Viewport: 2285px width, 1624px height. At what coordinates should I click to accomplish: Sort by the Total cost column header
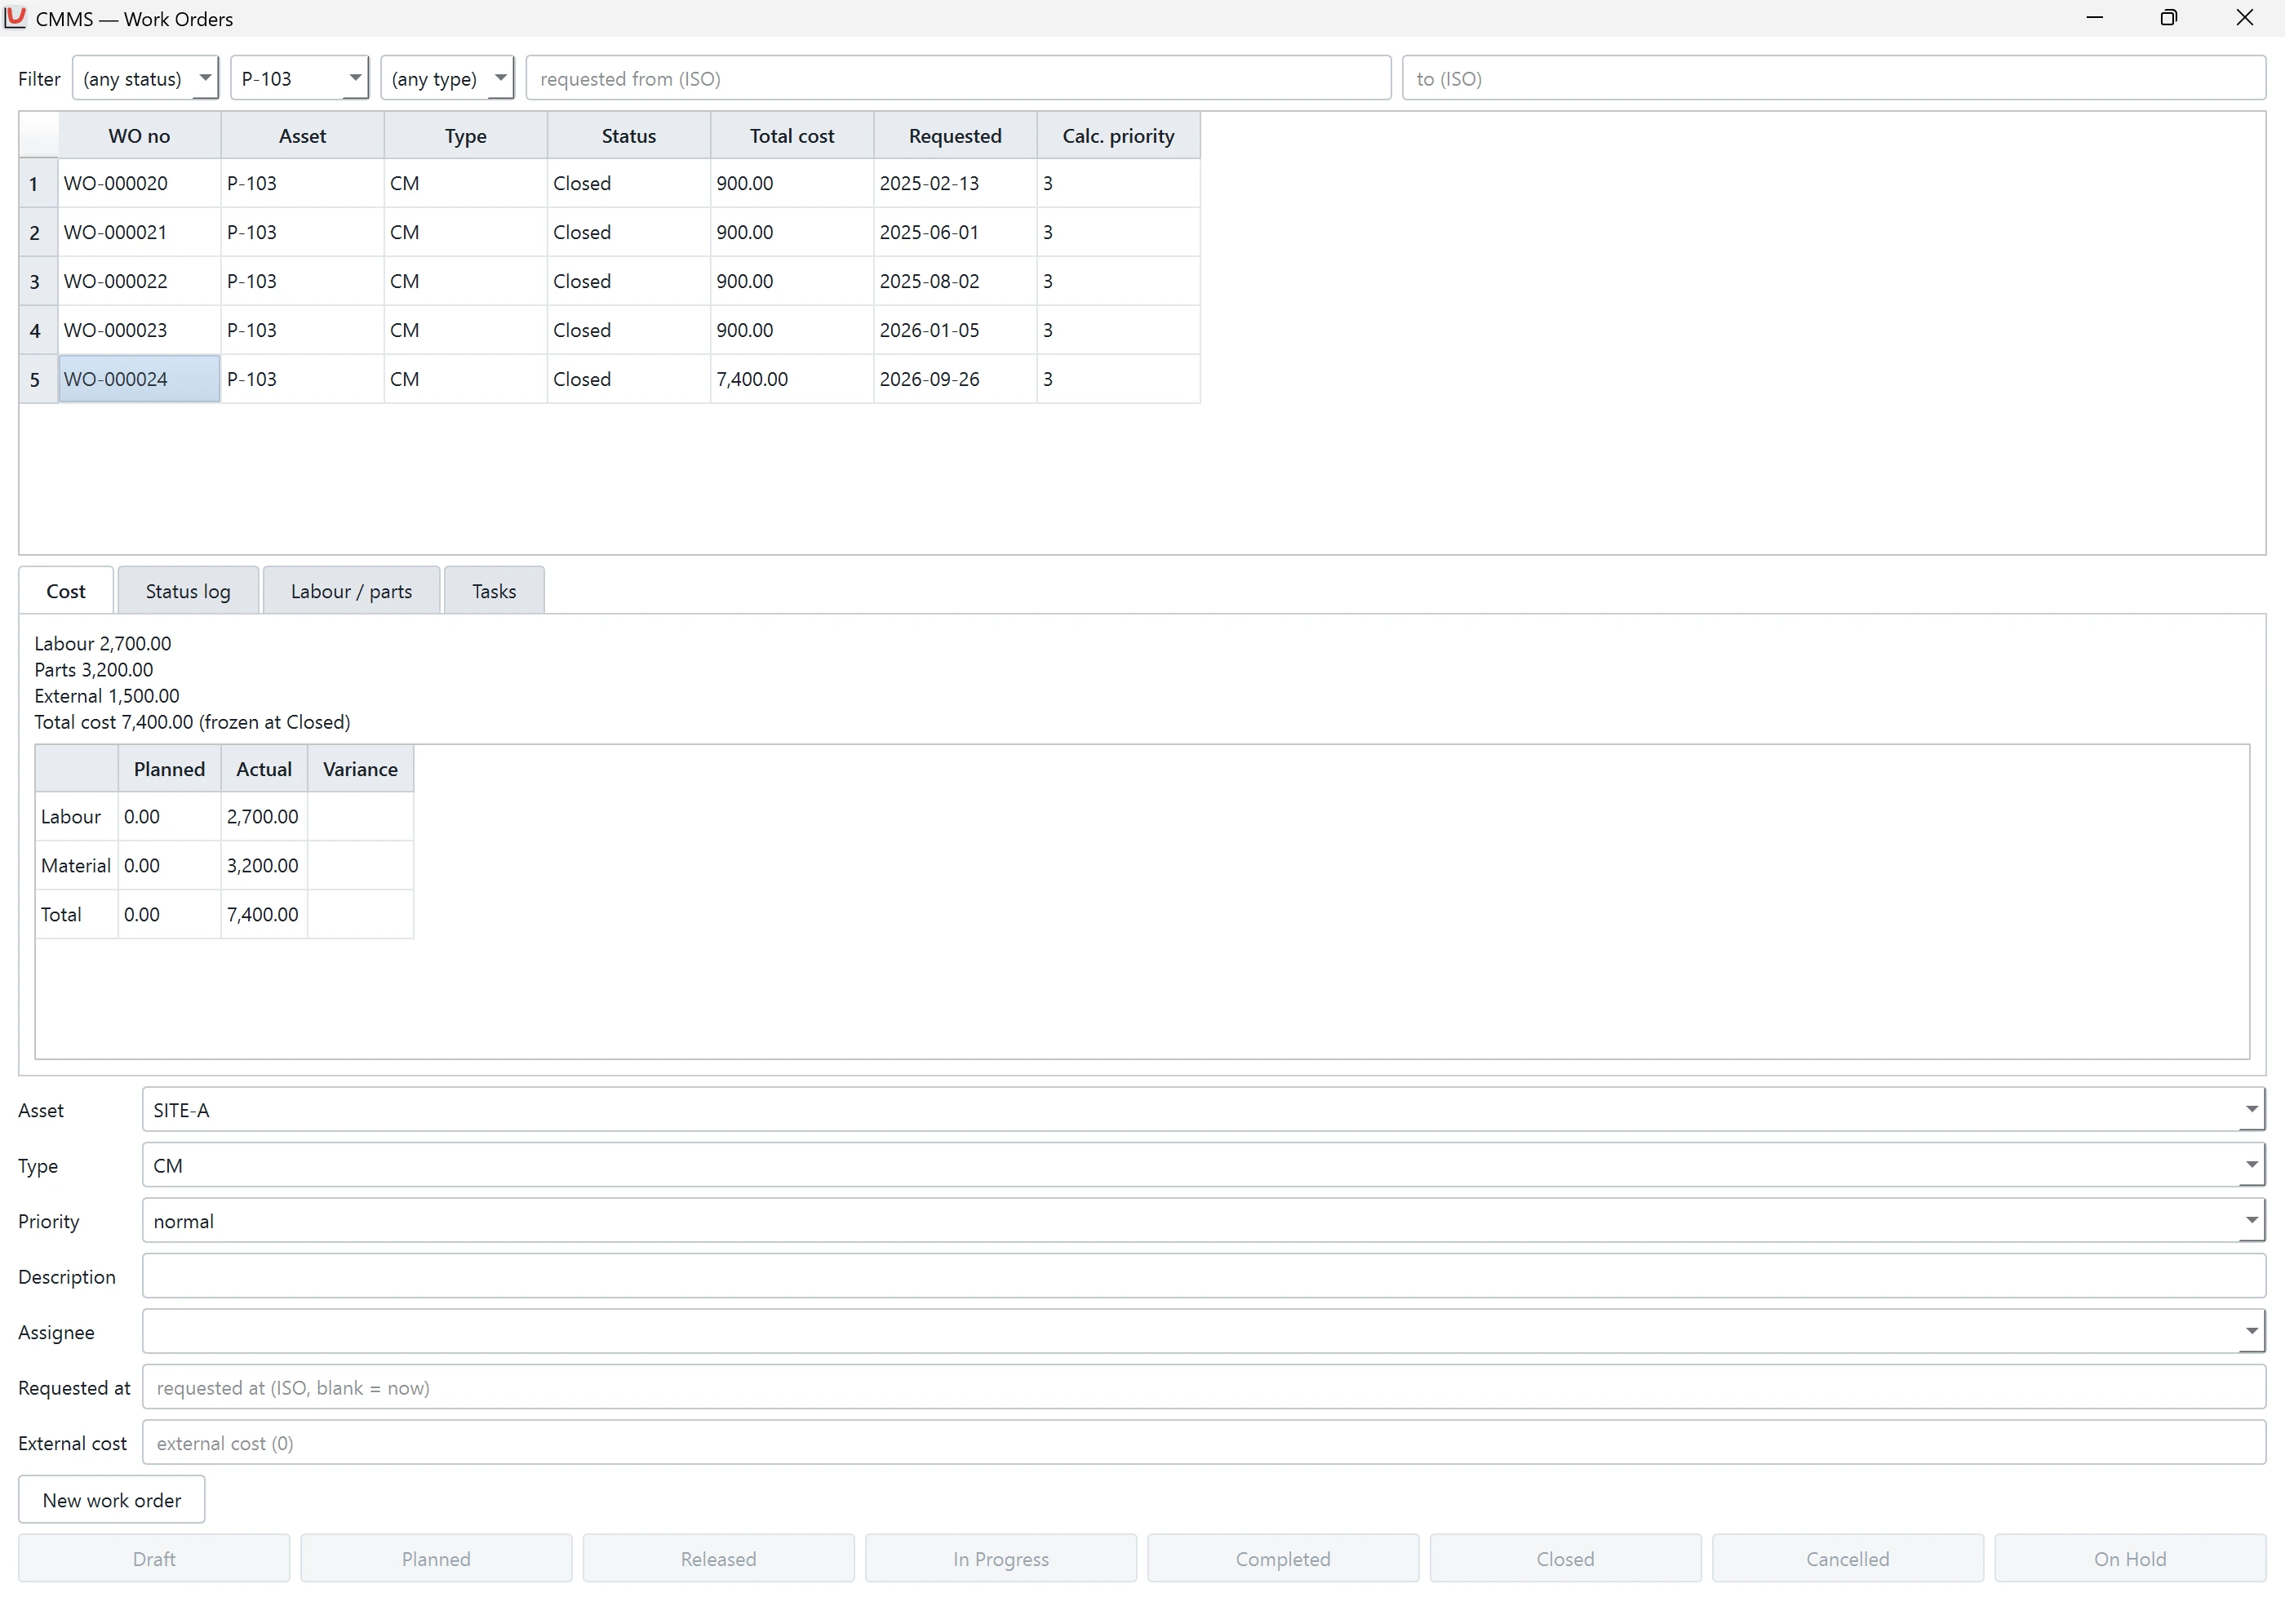point(792,136)
